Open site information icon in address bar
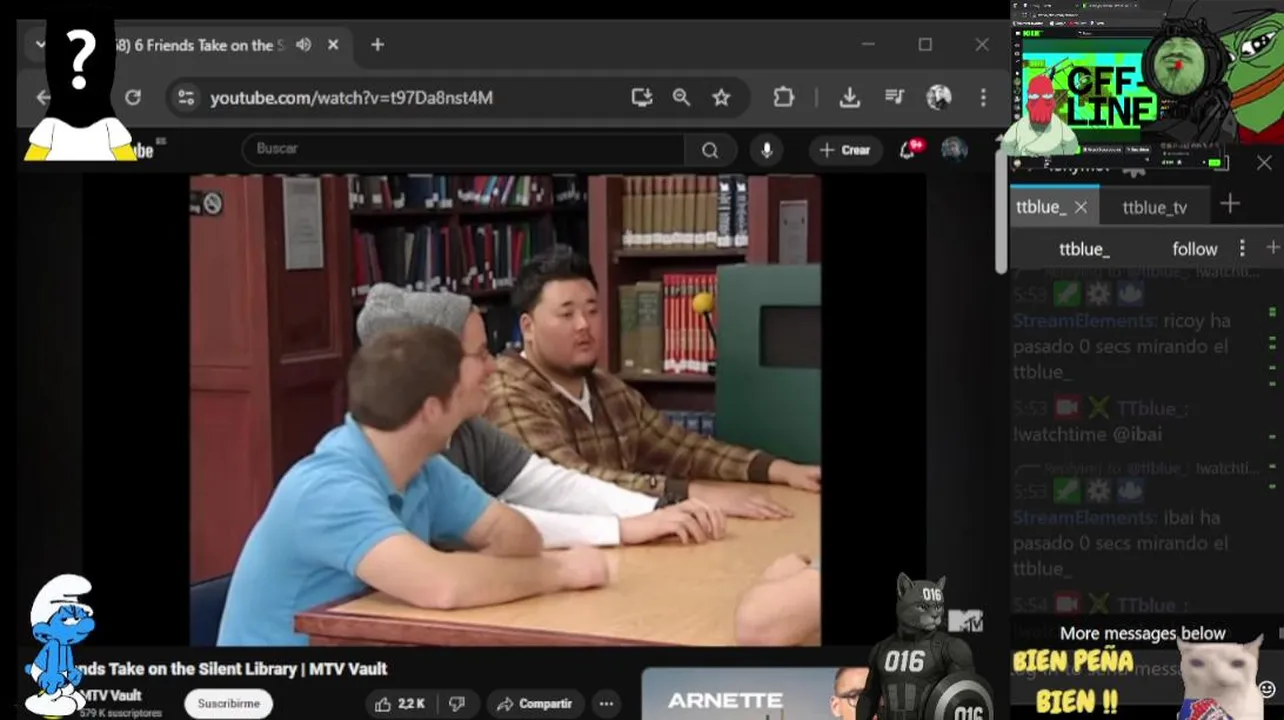The width and height of the screenshot is (1284, 720). click(x=186, y=97)
